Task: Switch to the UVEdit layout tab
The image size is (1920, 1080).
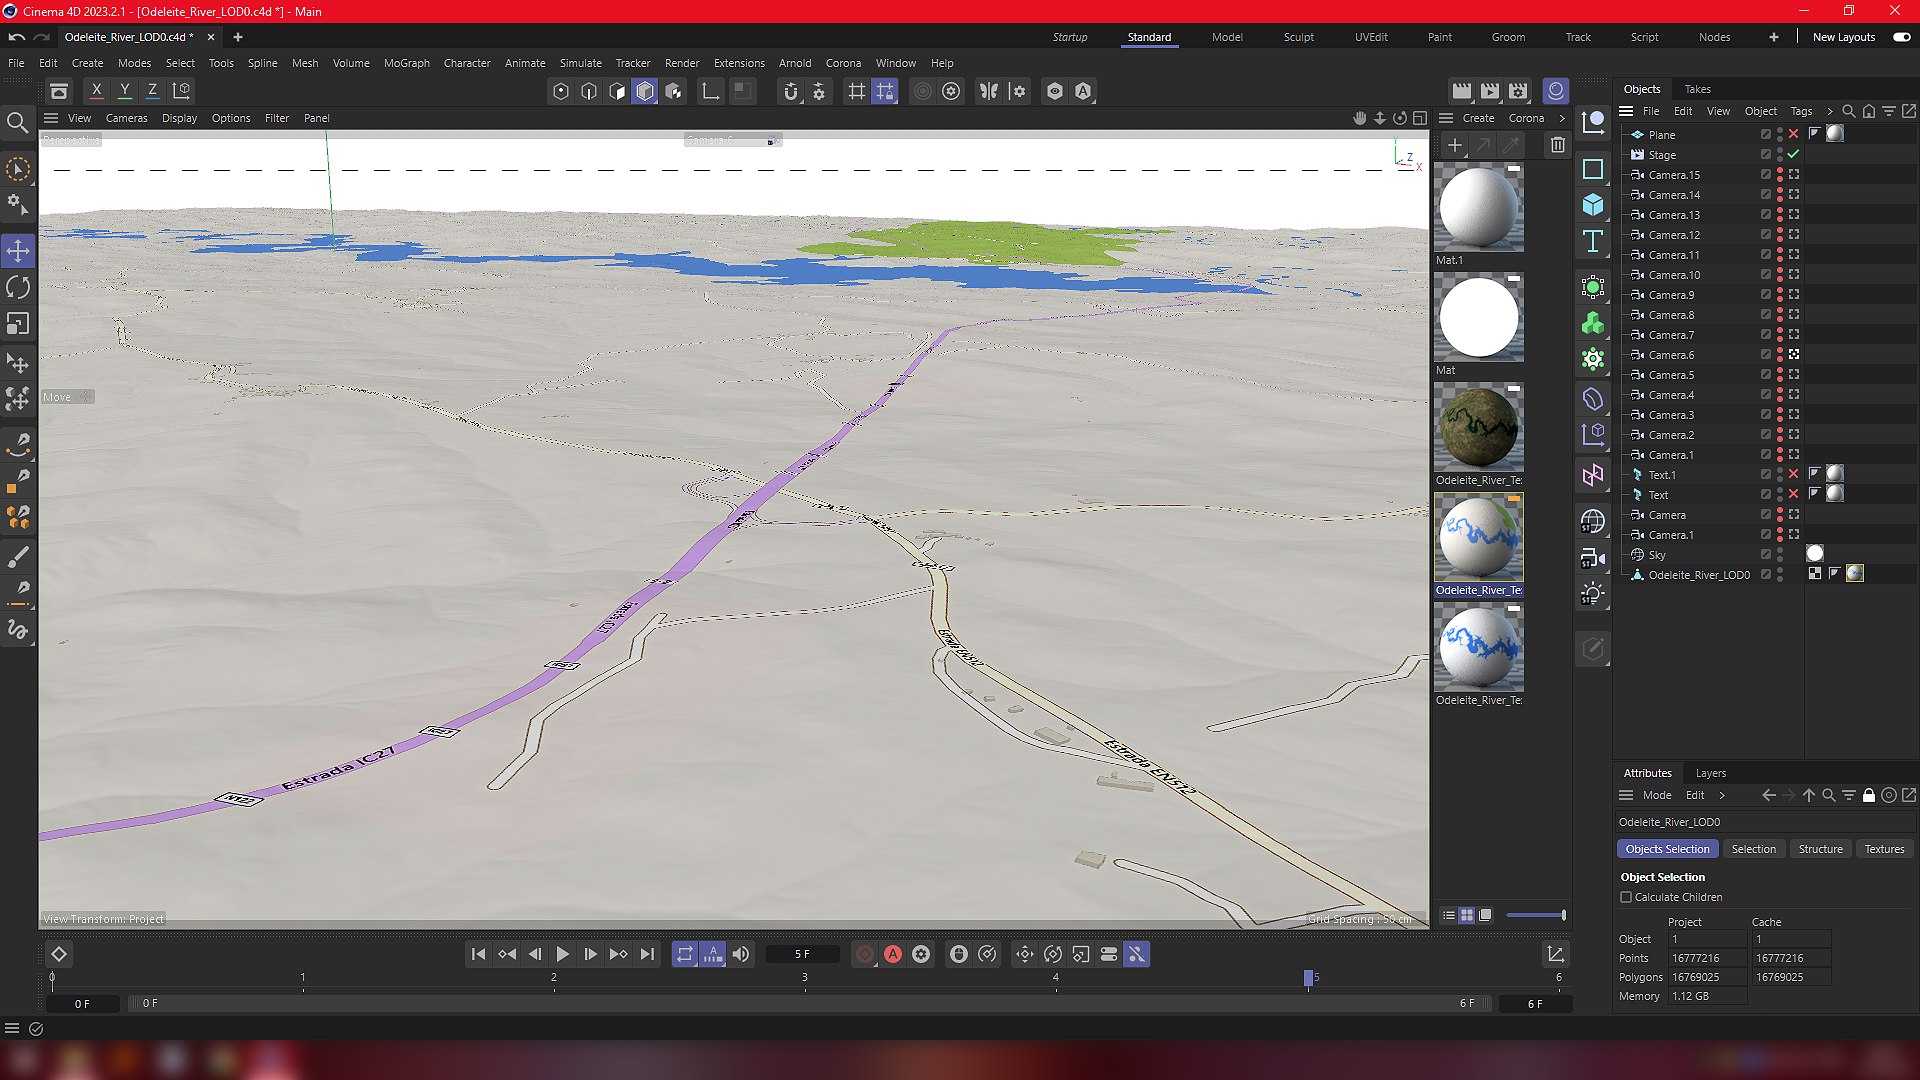Action: [x=1371, y=37]
